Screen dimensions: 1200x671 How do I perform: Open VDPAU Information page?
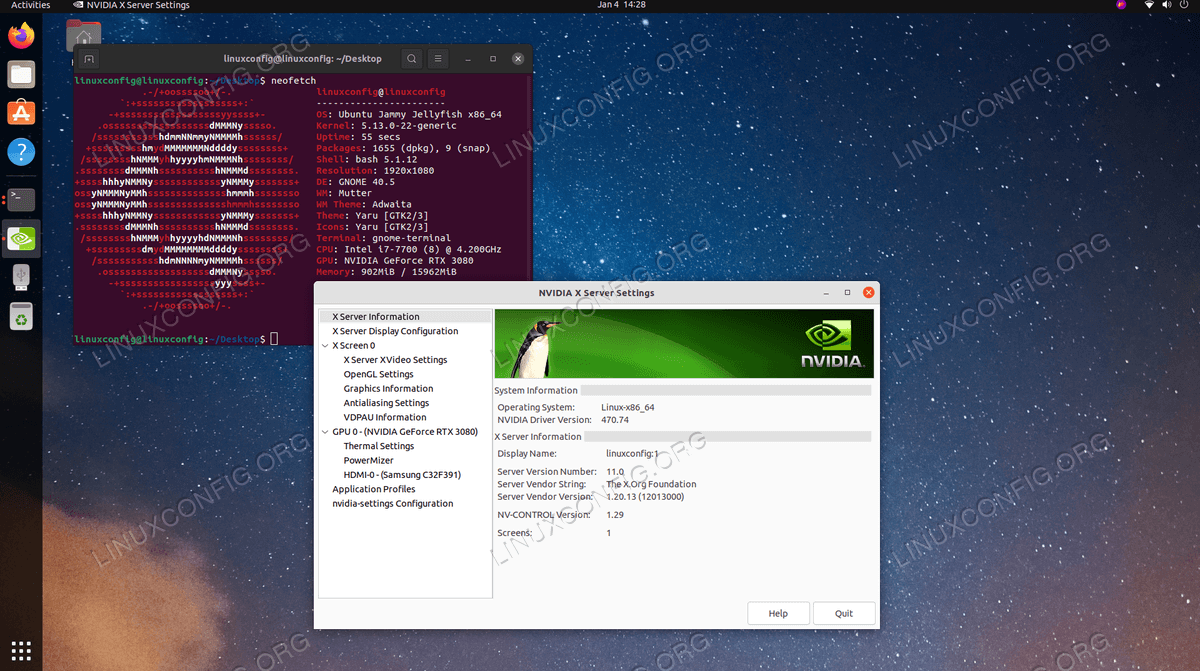click(x=385, y=417)
